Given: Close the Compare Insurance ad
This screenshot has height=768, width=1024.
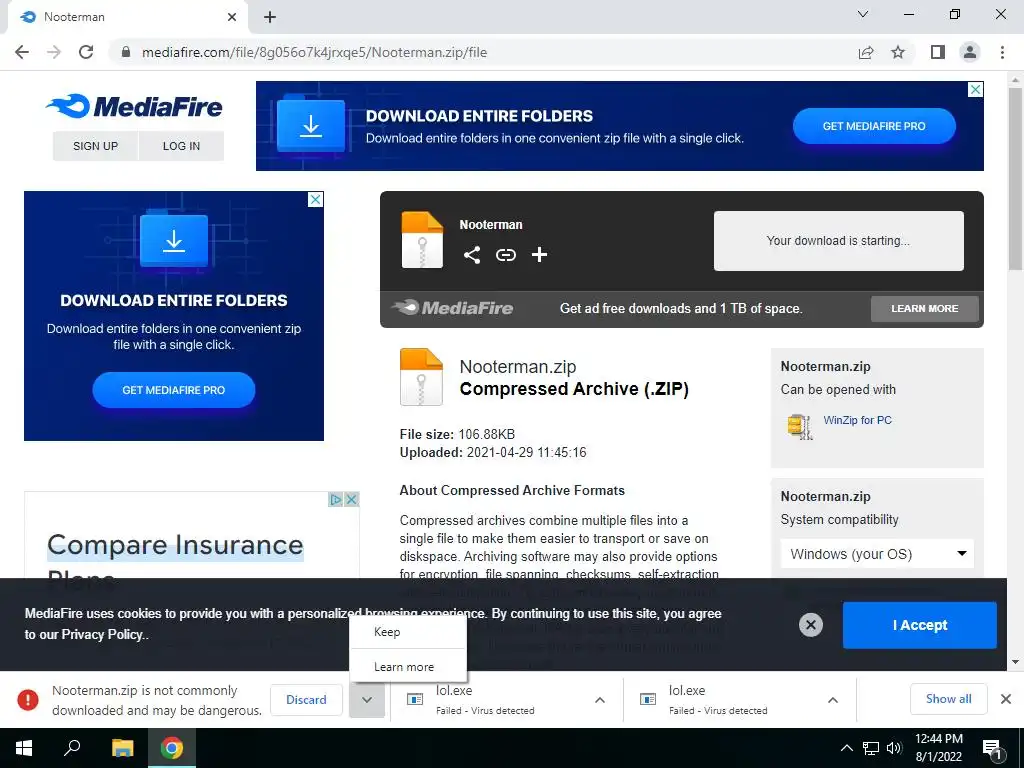Looking at the screenshot, I should [x=351, y=500].
